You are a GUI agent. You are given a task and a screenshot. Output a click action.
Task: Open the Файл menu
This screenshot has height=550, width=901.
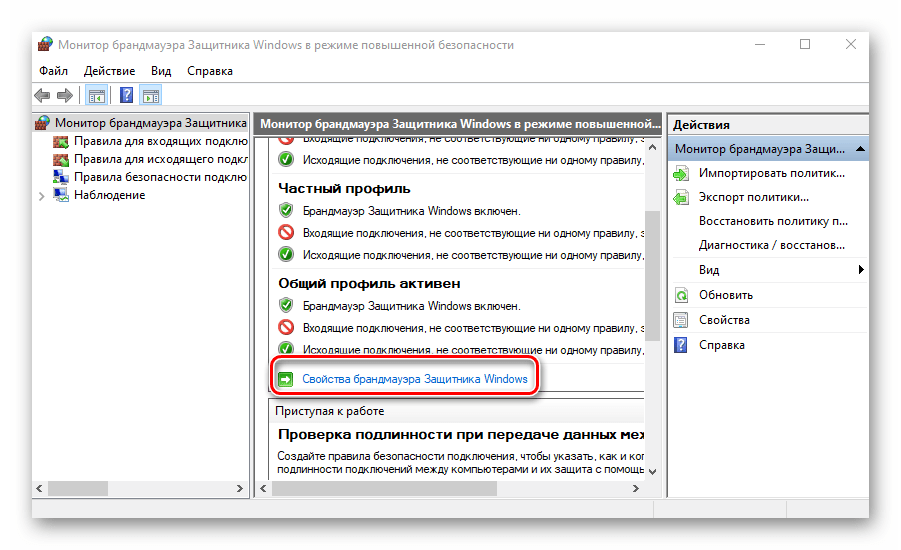(53, 71)
